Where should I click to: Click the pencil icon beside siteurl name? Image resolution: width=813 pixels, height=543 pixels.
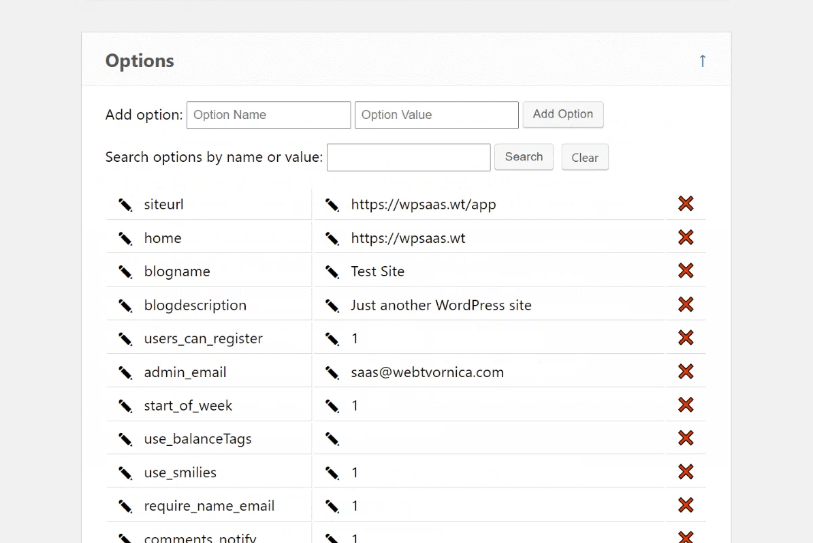click(125, 205)
